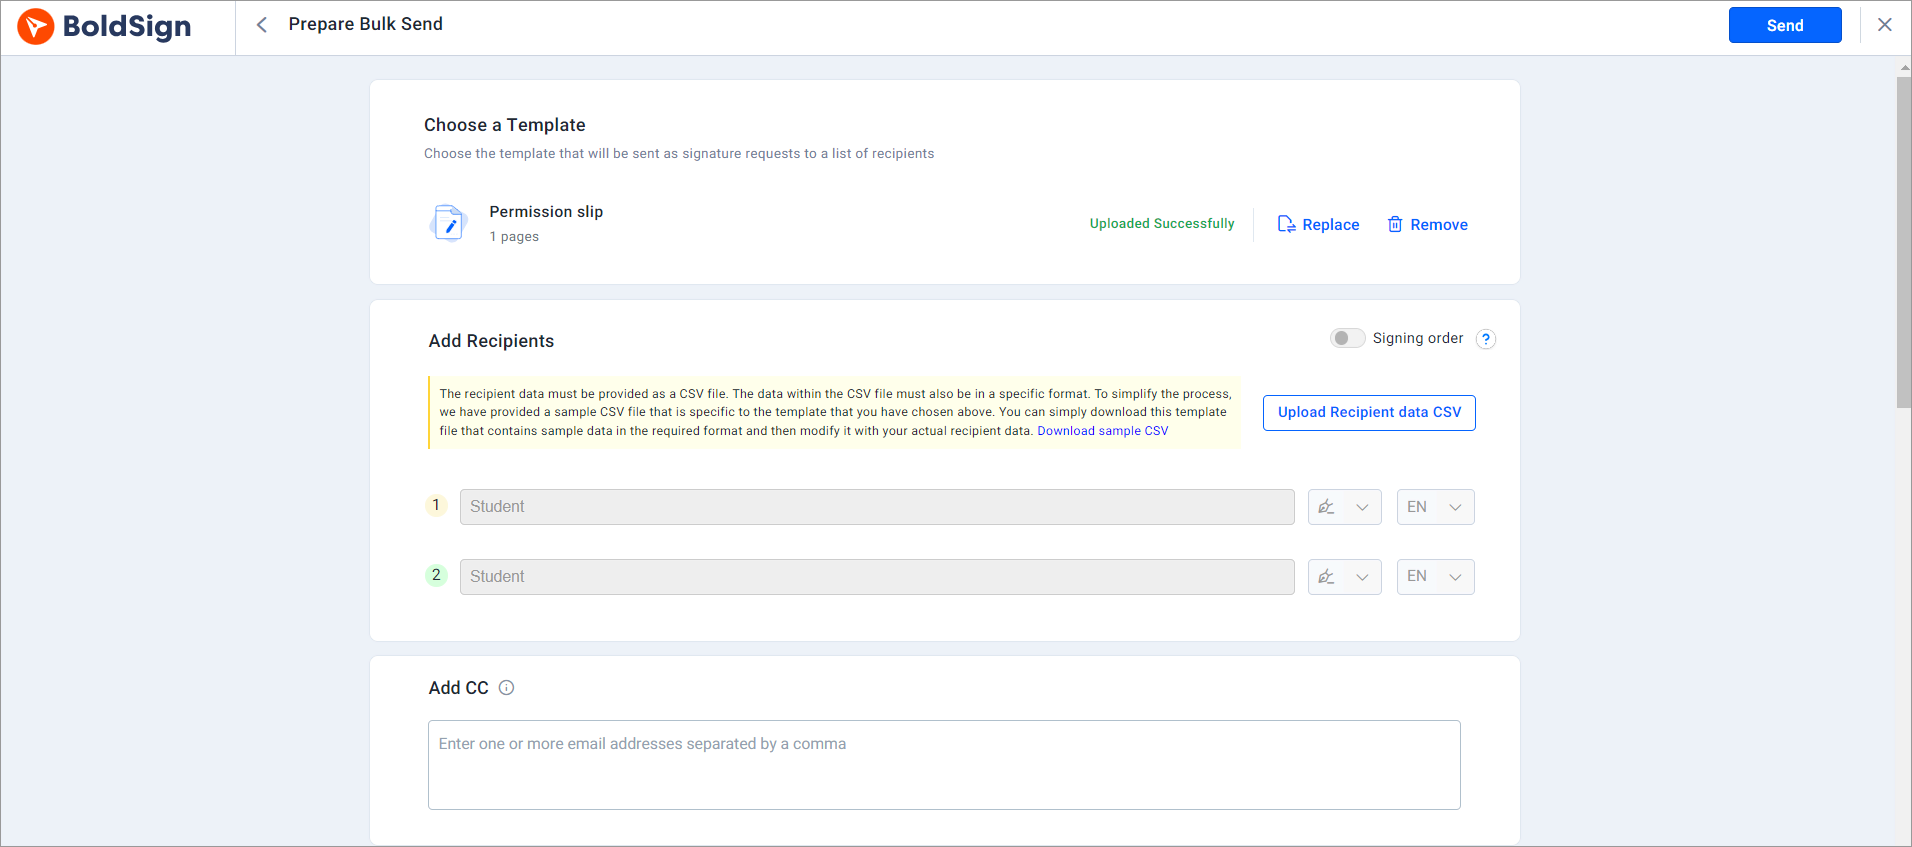The width and height of the screenshot is (1912, 847).
Task: Click the Send button
Action: 1785,25
